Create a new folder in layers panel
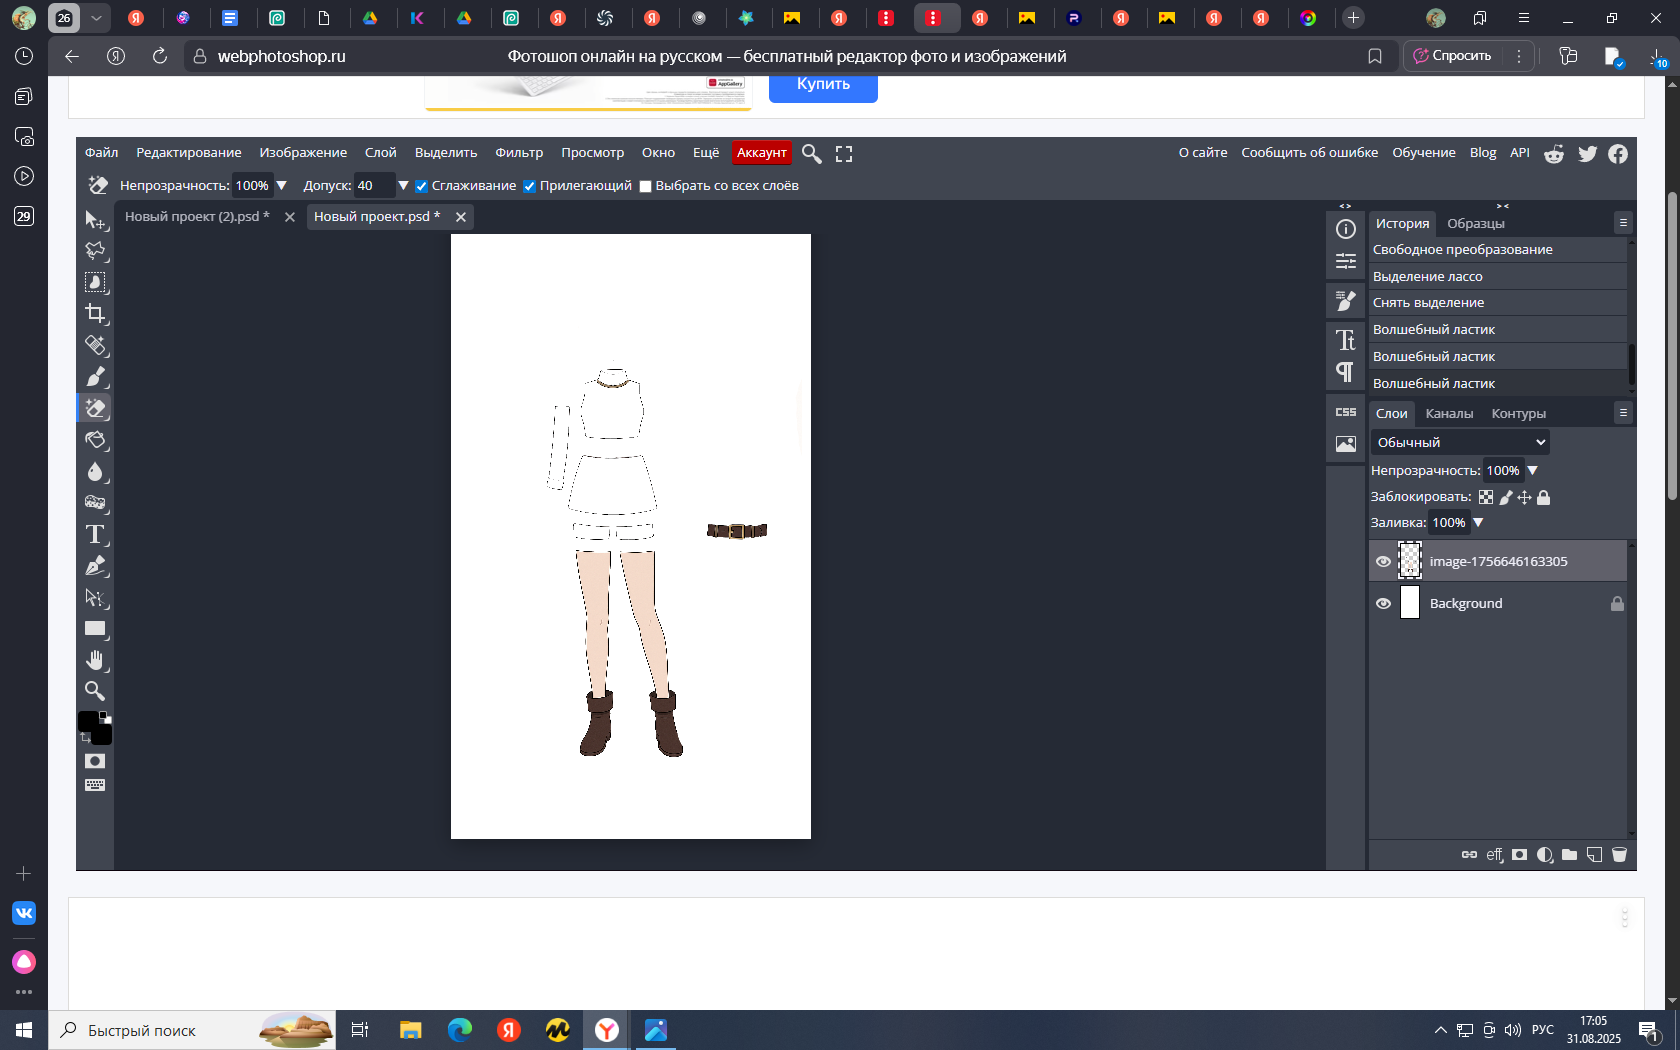The image size is (1680, 1050). coord(1569,855)
